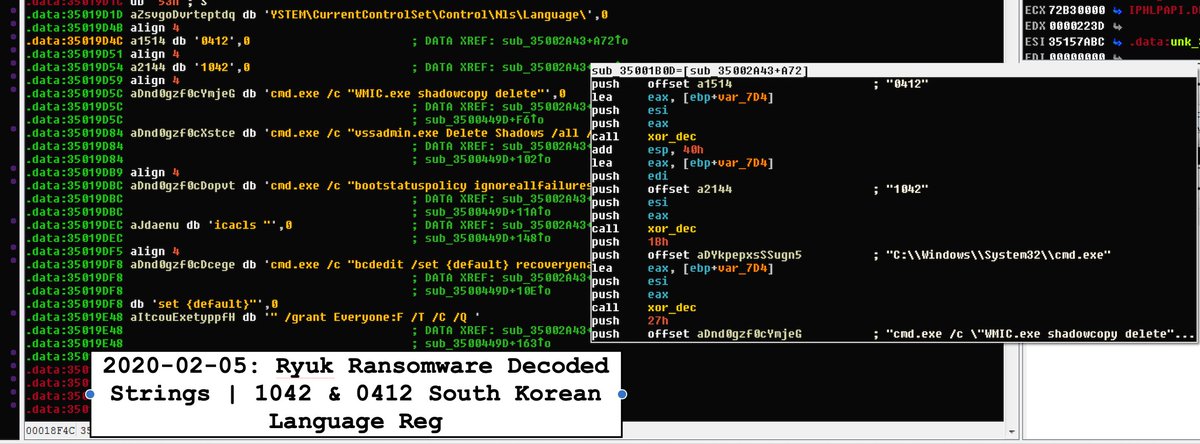Follow the sub_3500449D+163 cross reference
Image resolution: width=1200 pixels, height=444 pixels.
[487, 344]
